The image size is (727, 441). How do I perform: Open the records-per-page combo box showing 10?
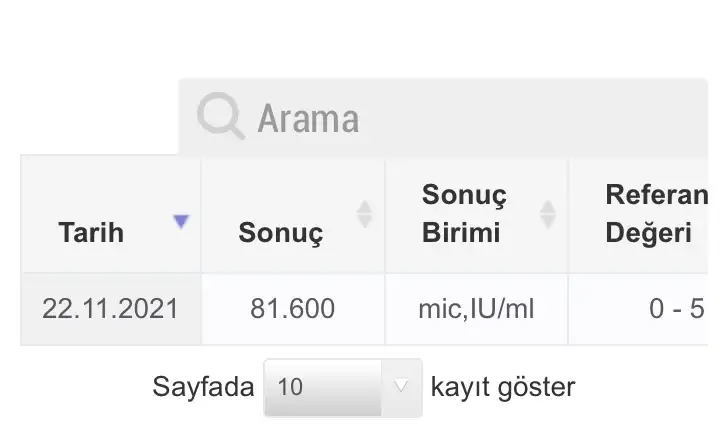[343, 388]
